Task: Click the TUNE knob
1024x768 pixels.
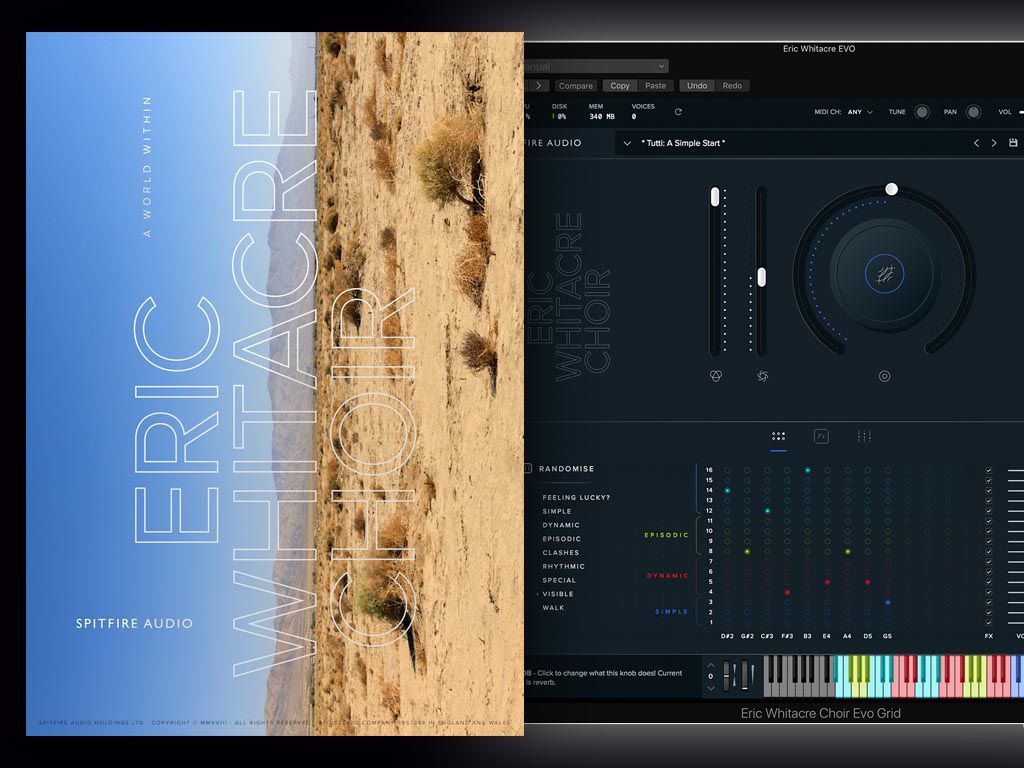Action: click(x=921, y=112)
